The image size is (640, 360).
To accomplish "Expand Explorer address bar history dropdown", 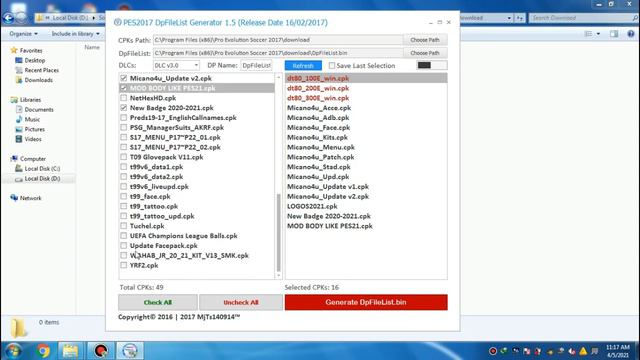I will pos(509,18).
